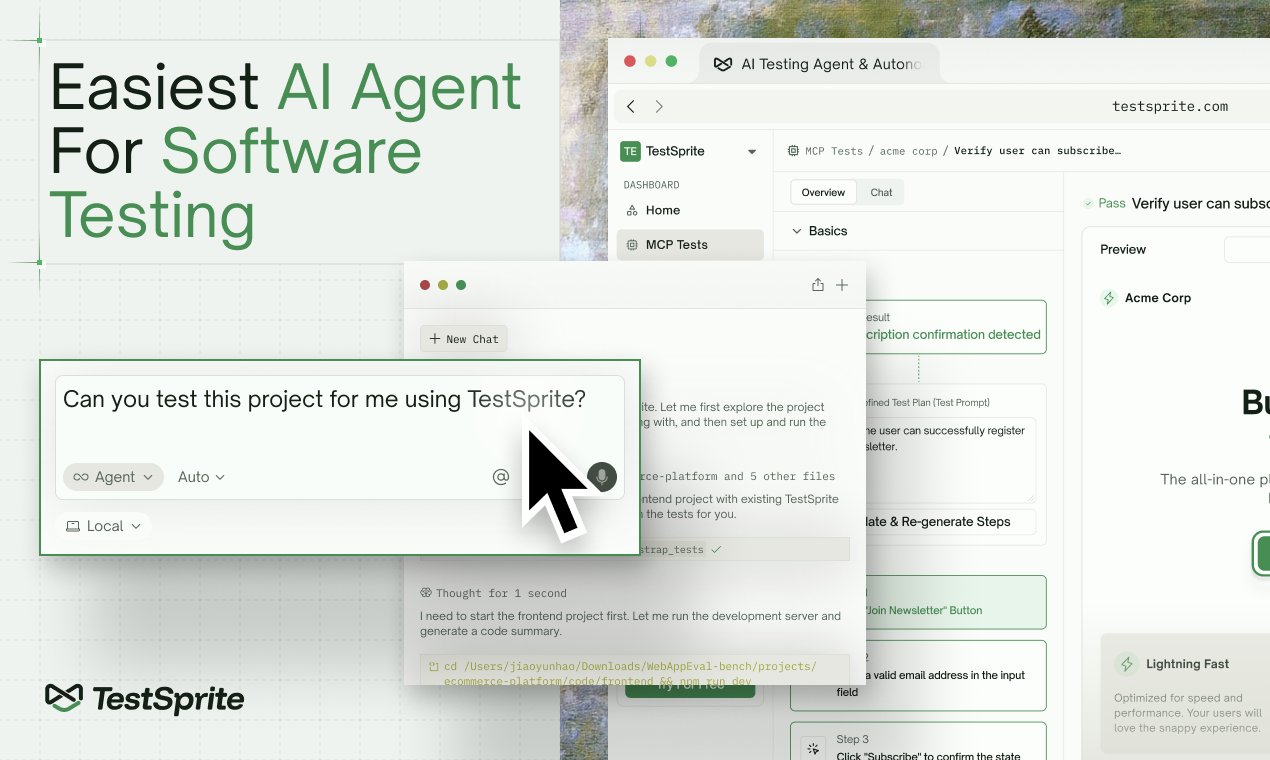Click the breadcrumb chip icon

point(794,151)
